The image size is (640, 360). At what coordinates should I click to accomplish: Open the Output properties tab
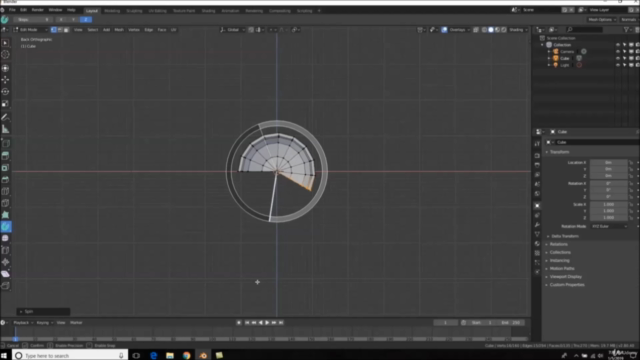[x=537, y=165]
